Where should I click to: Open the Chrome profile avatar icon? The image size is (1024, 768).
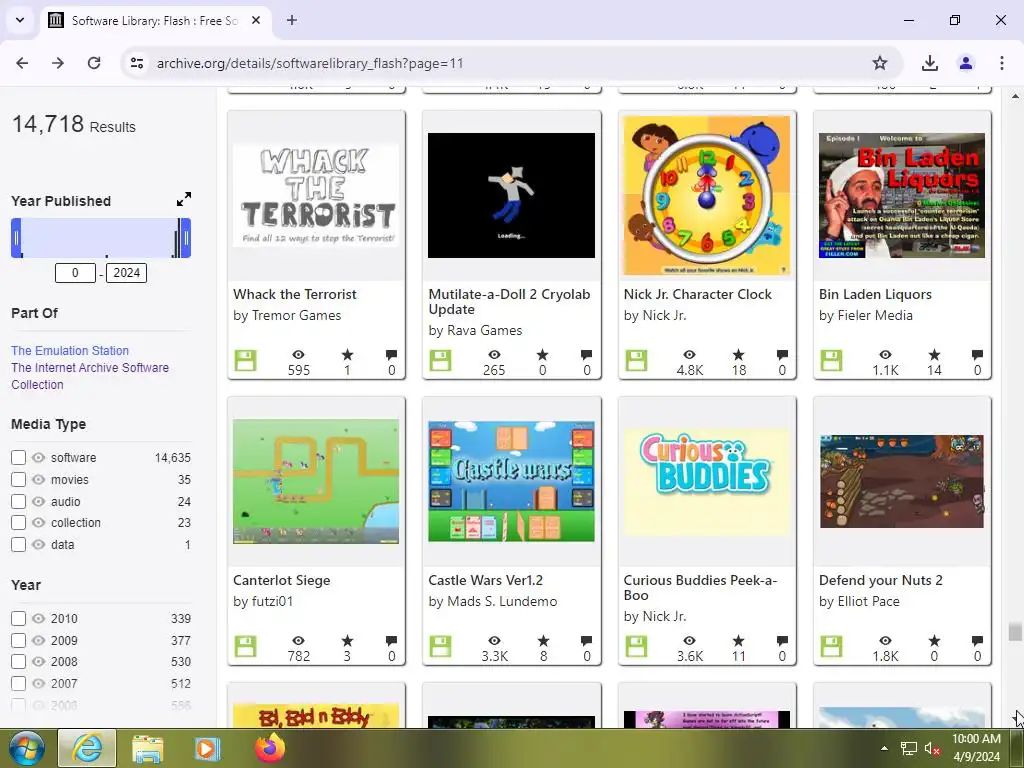(x=966, y=63)
